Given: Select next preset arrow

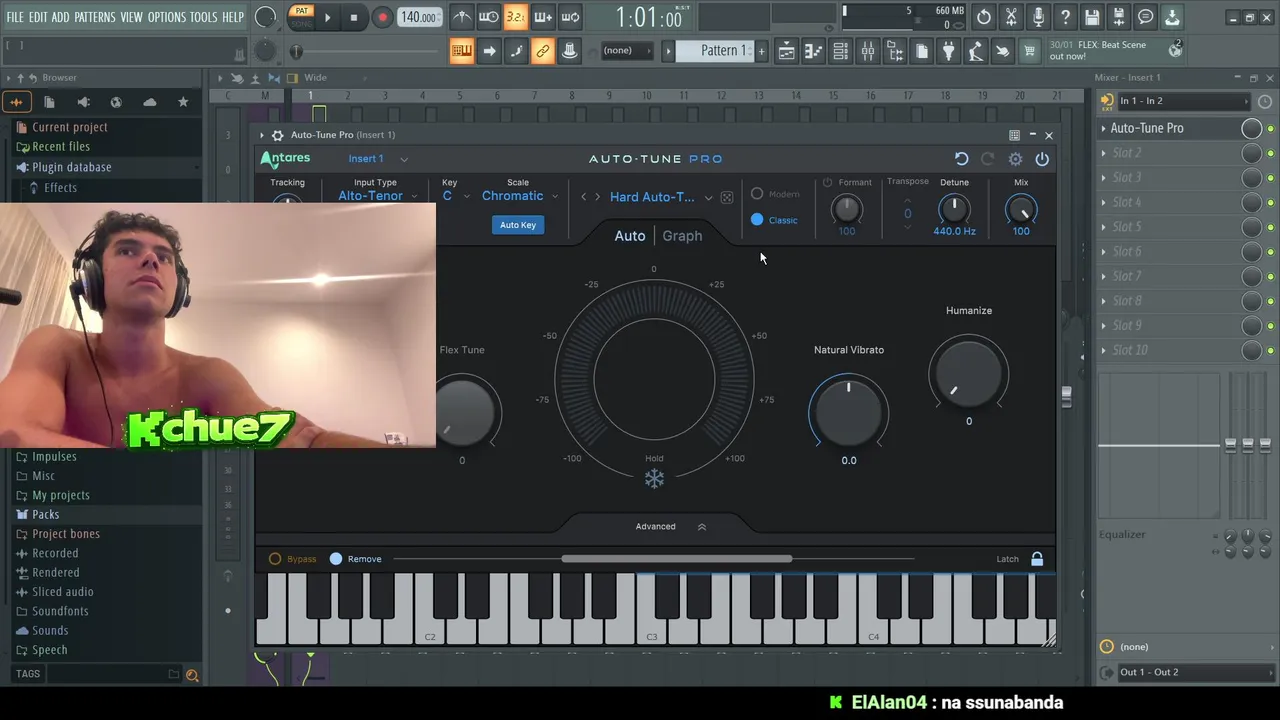Looking at the screenshot, I should pyautogui.click(x=598, y=197).
